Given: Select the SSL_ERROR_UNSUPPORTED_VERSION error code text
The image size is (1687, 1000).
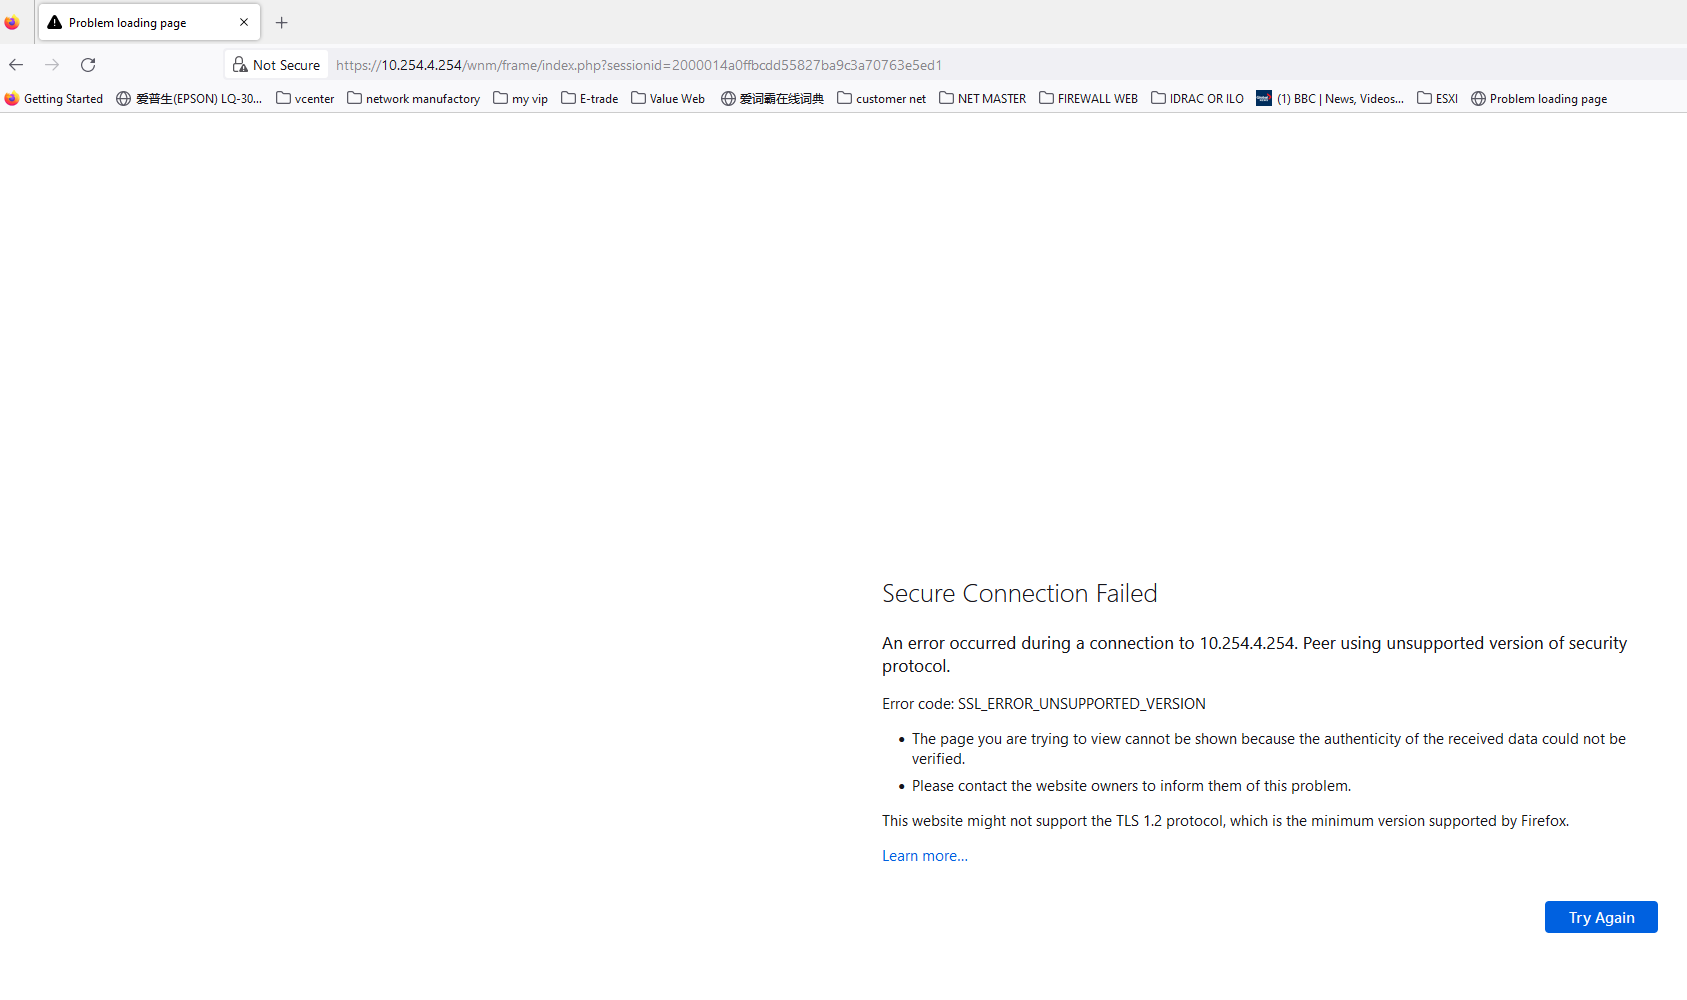Looking at the screenshot, I should pyautogui.click(x=1082, y=704).
